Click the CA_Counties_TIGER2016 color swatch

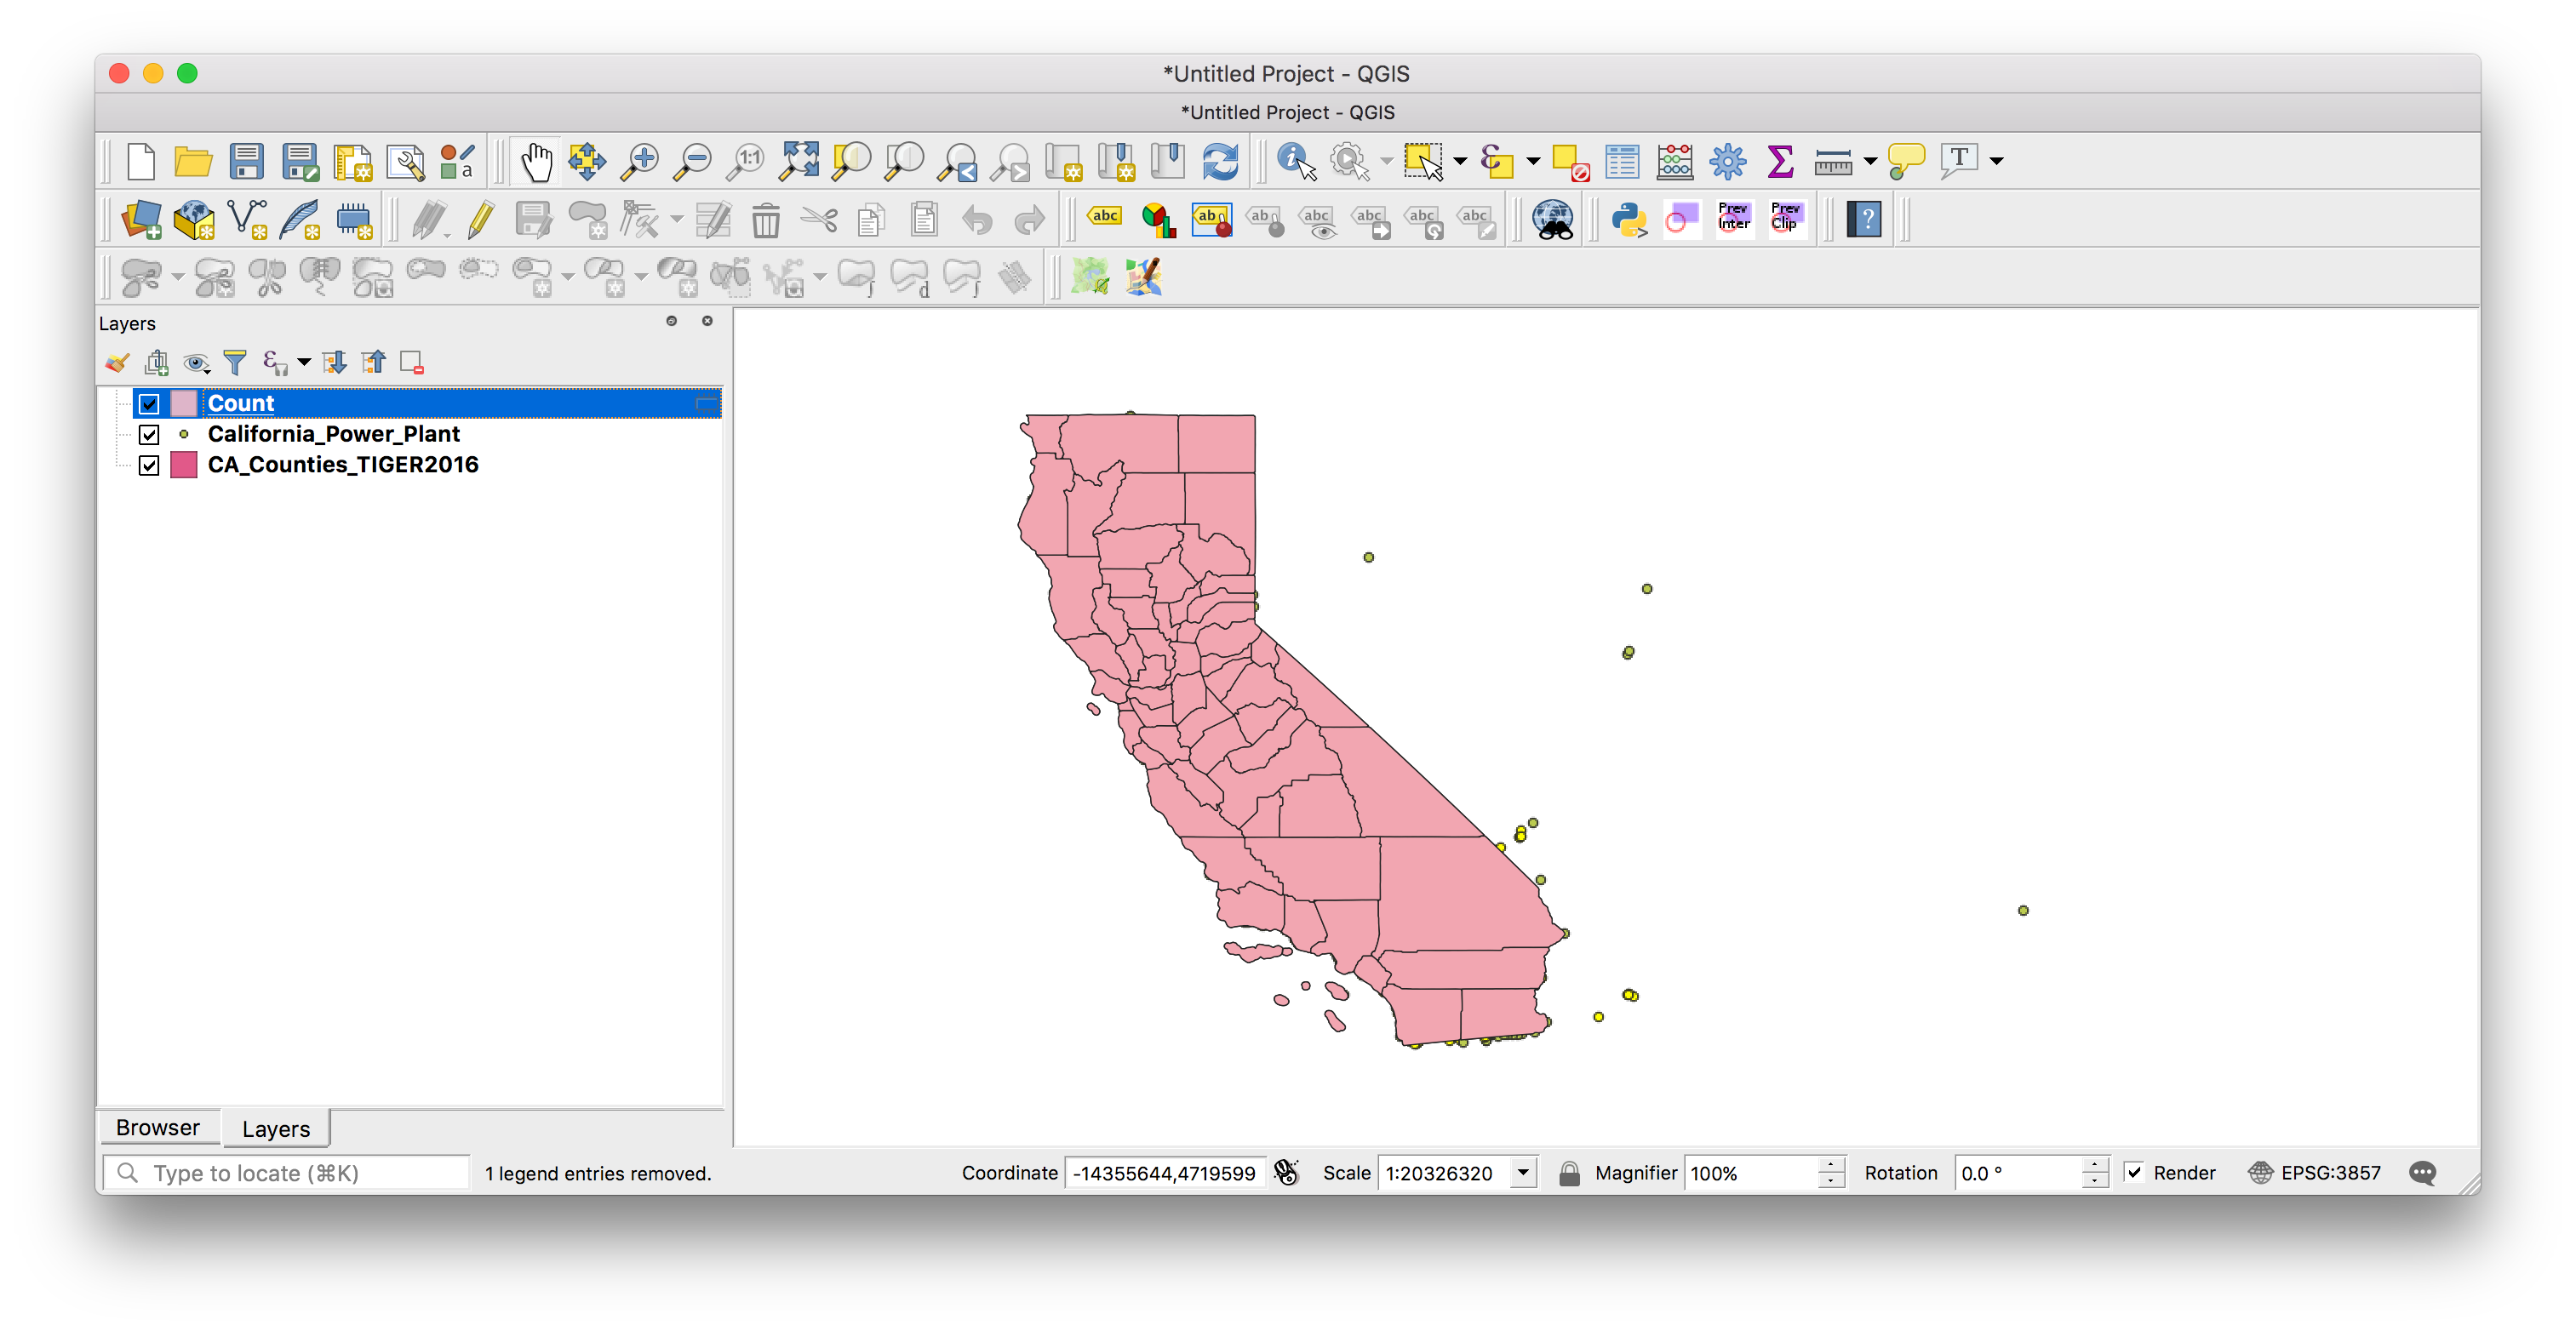(x=183, y=466)
